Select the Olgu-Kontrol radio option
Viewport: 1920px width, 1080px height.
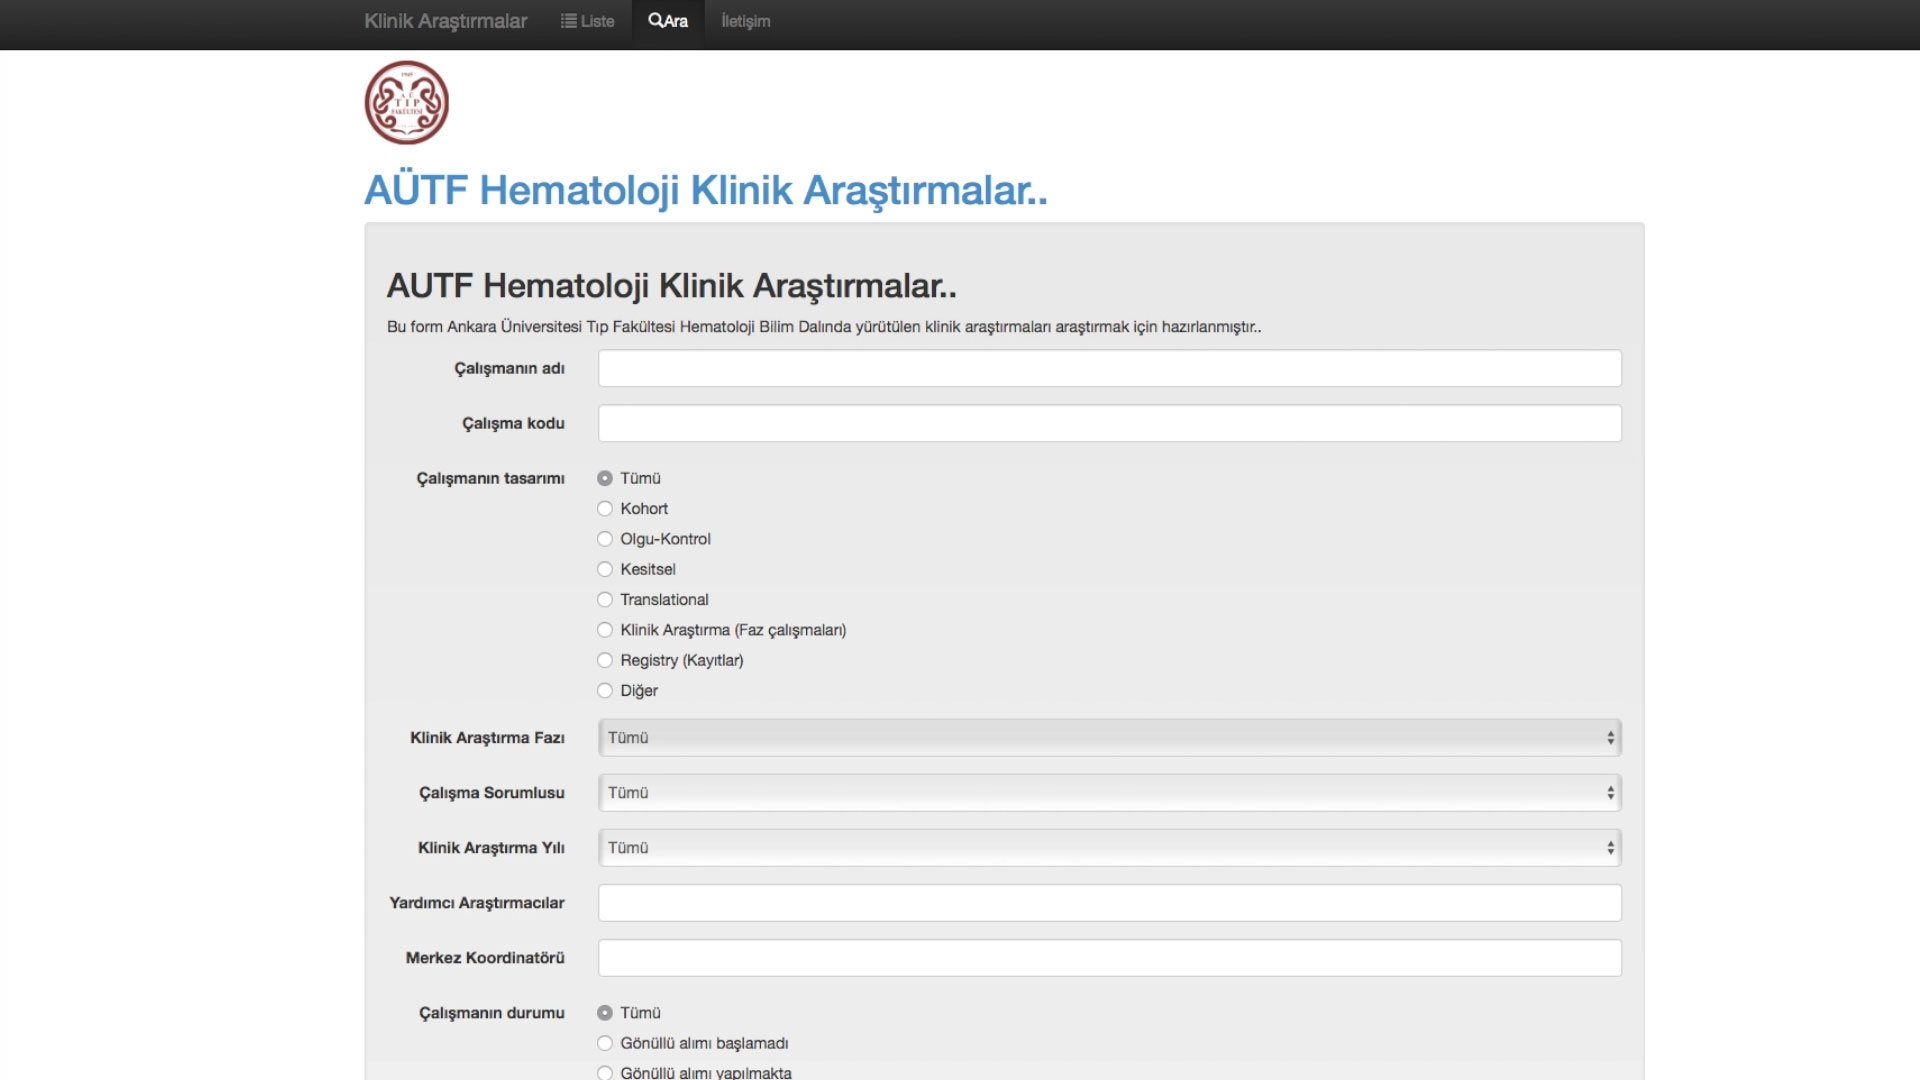tap(605, 539)
